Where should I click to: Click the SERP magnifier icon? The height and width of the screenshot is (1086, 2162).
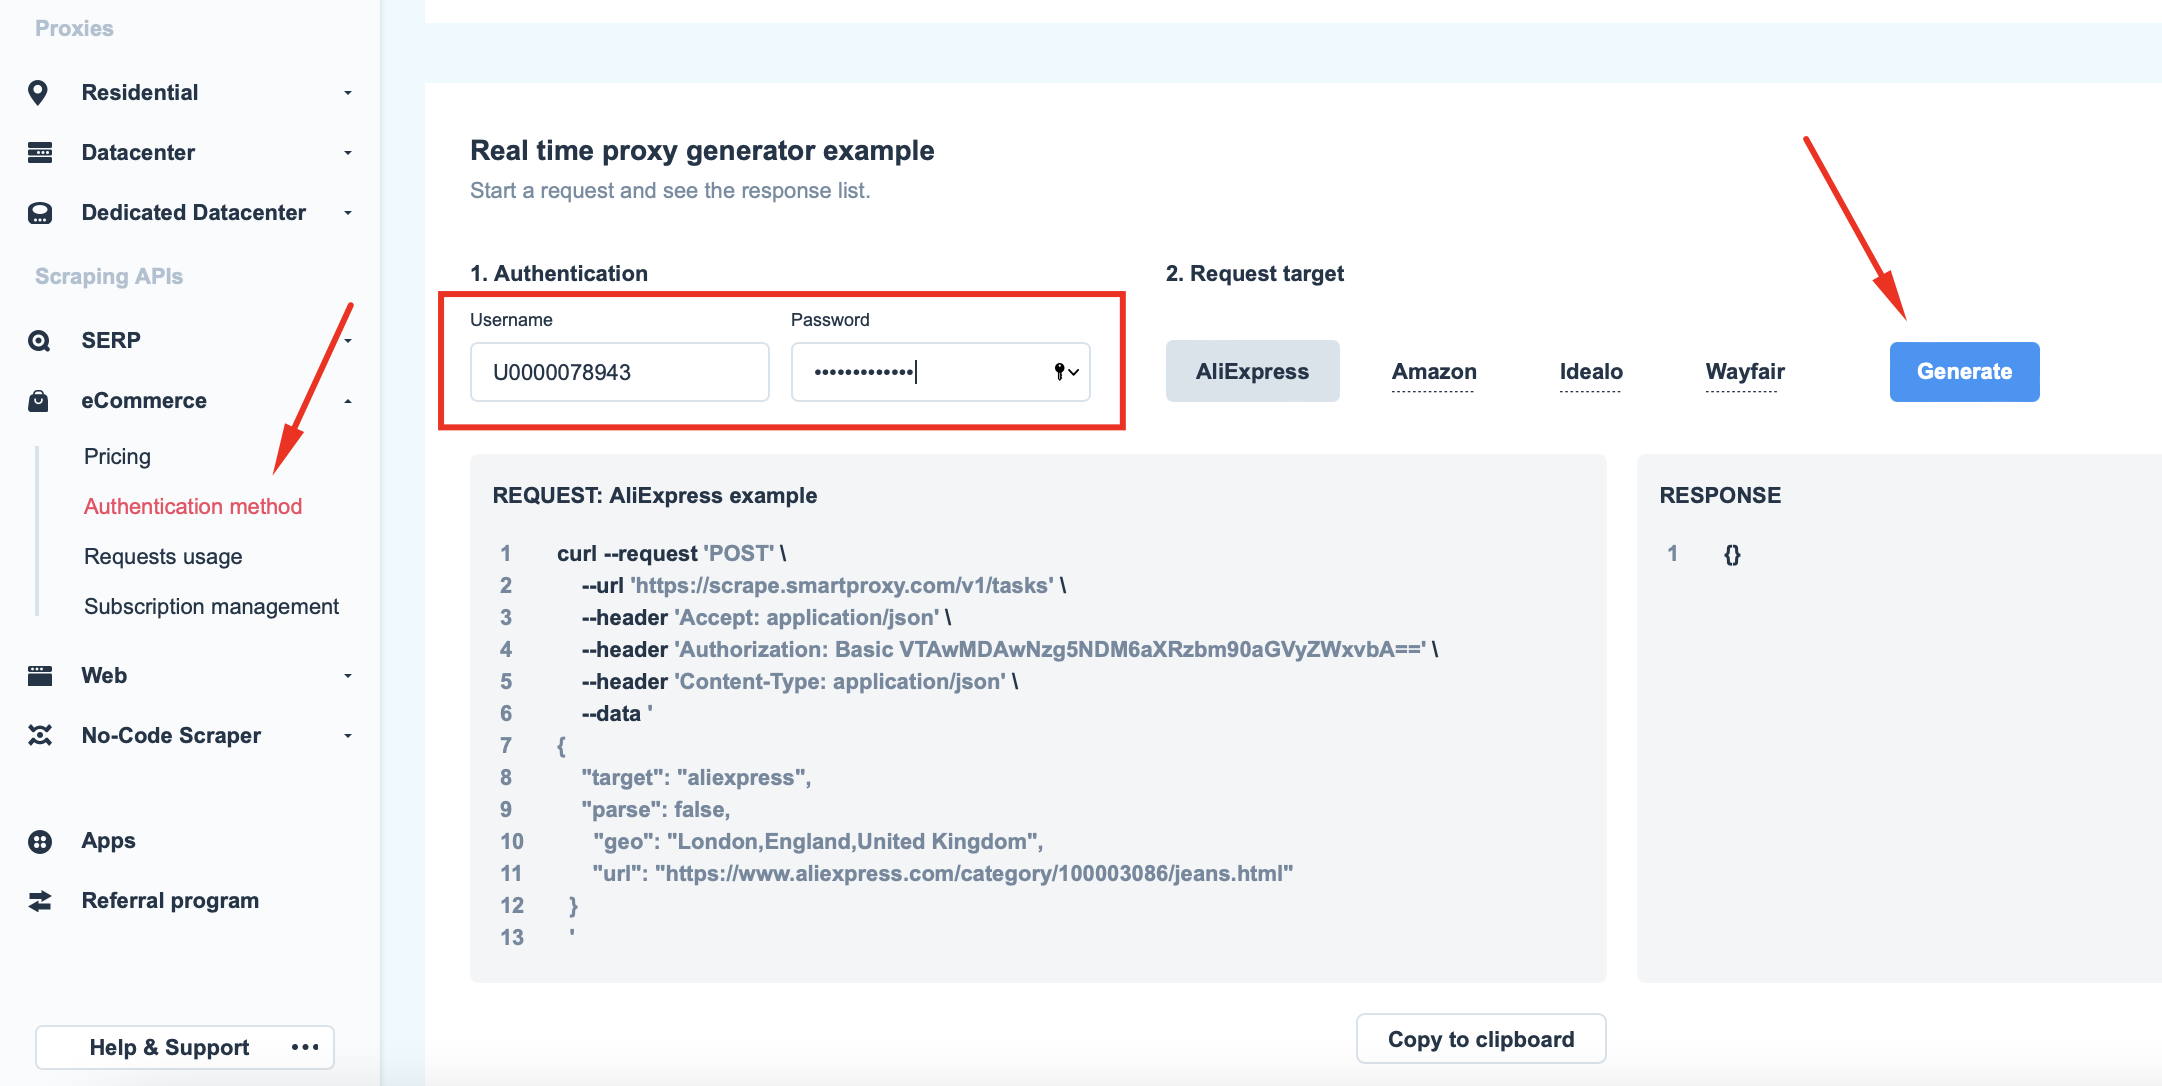(x=39, y=341)
